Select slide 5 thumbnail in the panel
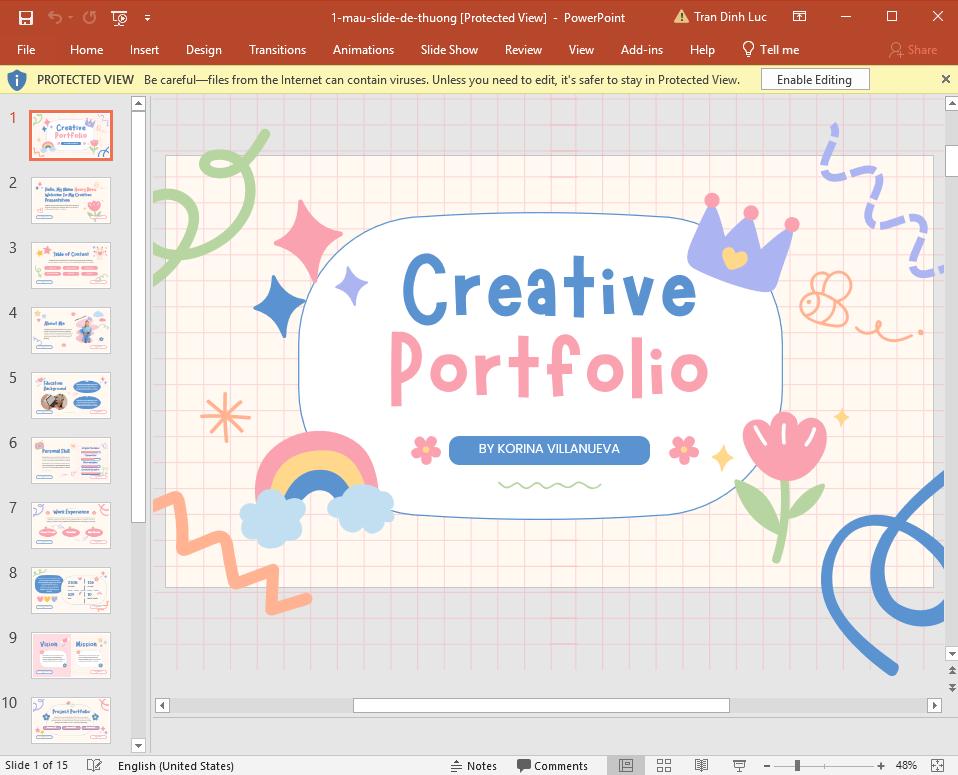958x775 pixels. (70, 395)
